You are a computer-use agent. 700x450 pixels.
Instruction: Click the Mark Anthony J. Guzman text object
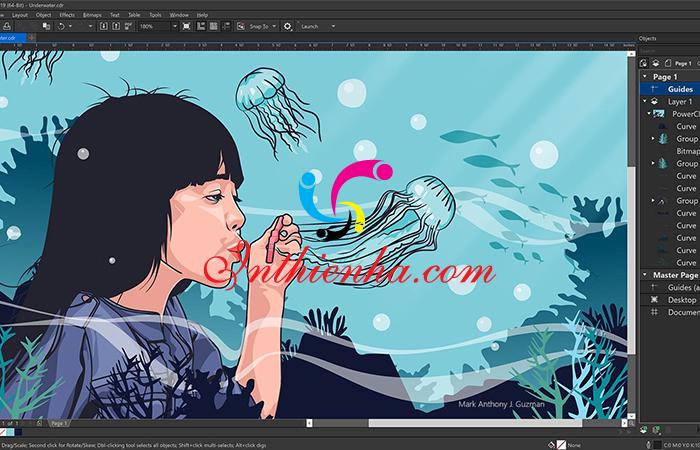click(x=501, y=404)
